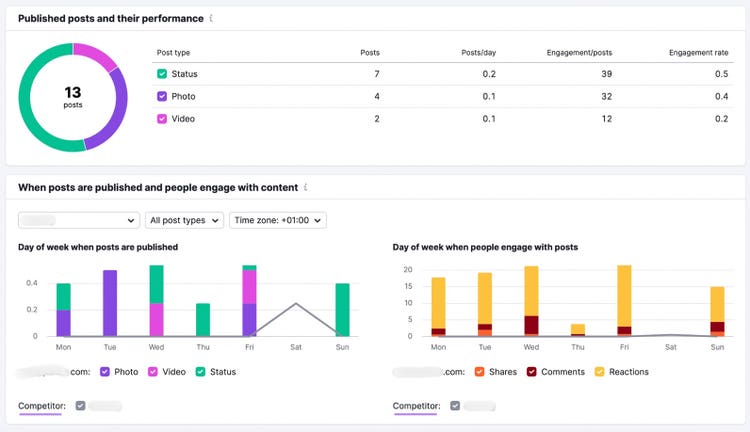Toggle Status legend checkbox under published chart
750x432 pixels.
(200, 372)
